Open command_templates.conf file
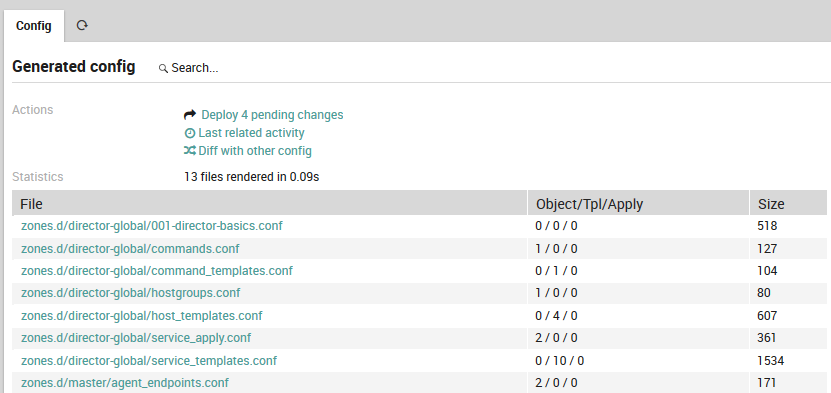This screenshot has width=831, height=393. (x=157, y=271)
